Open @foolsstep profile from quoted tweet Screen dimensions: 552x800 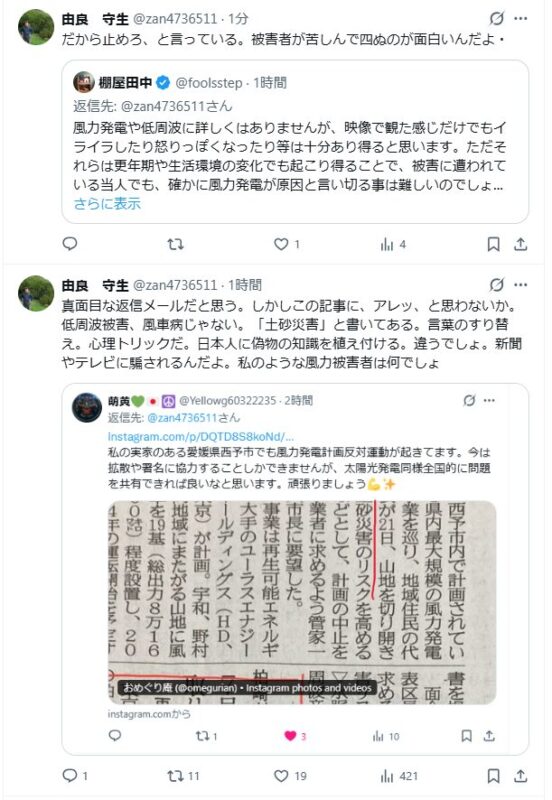coord(209,83)
